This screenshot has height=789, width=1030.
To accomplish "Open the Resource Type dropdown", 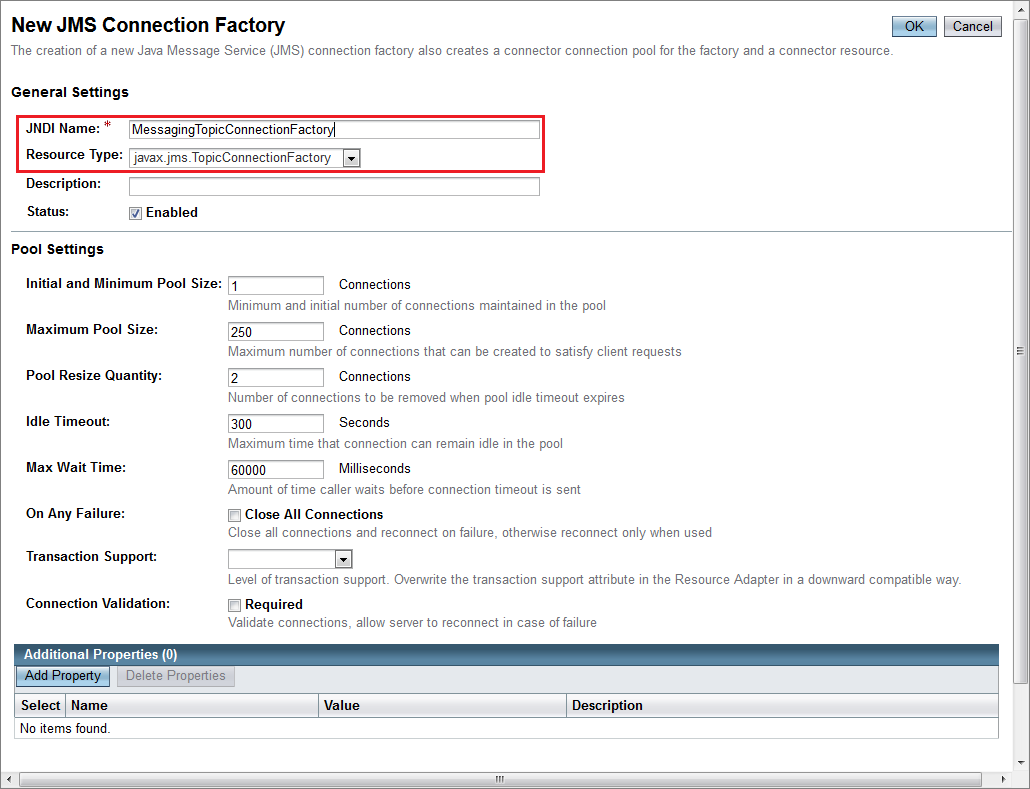I will coord(244,158).
